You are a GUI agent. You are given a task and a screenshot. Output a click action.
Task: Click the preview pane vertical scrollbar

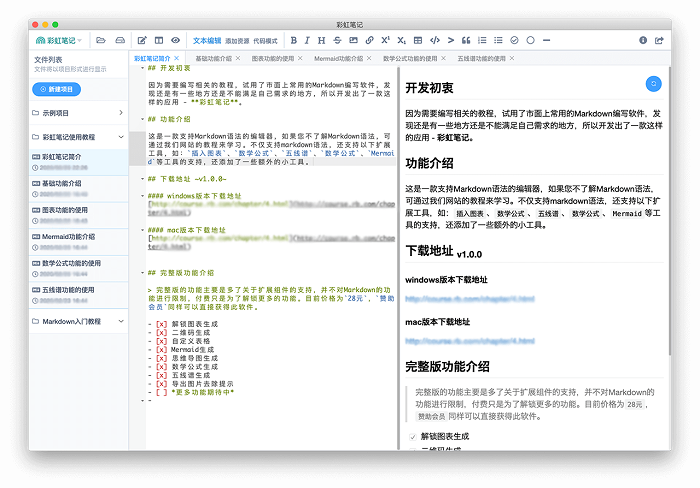(669, 211)
